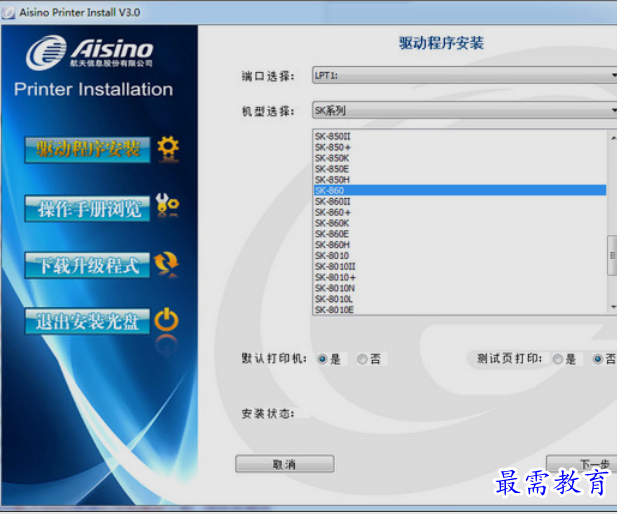Click the Aisino logo
Image resolution: width=617 pixels, height=514 pixels.
90,53
